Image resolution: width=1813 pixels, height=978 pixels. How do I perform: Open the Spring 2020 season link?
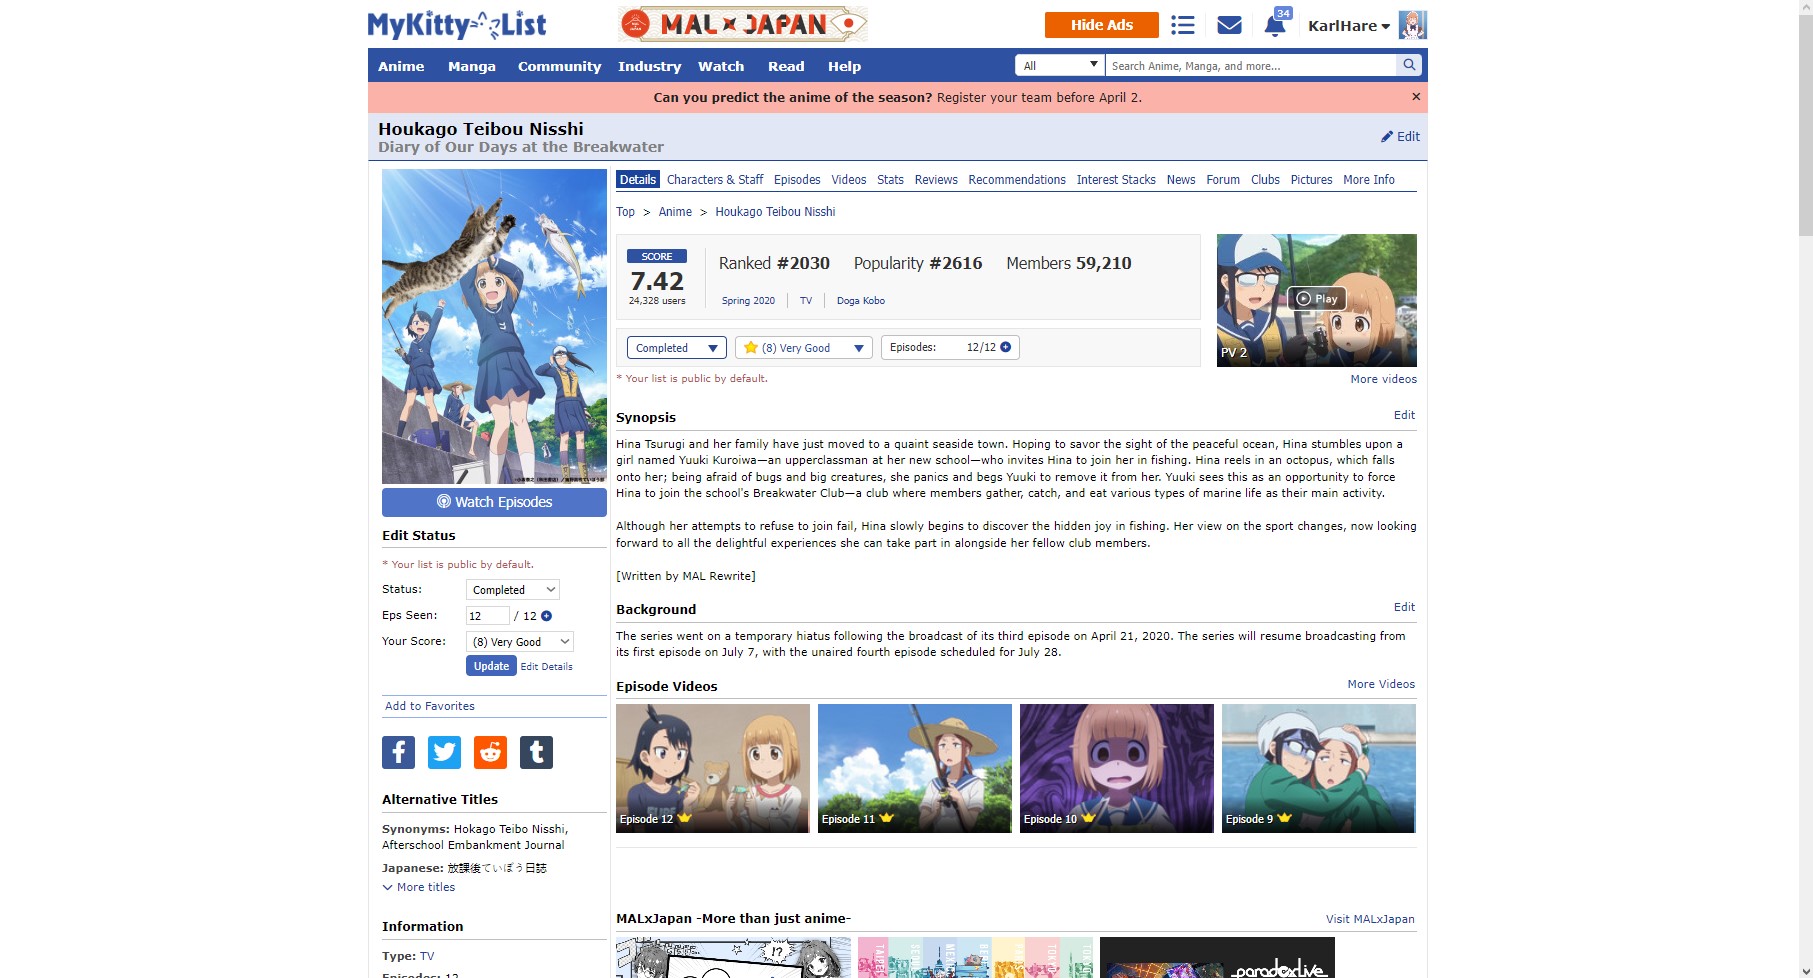(748, 301)
